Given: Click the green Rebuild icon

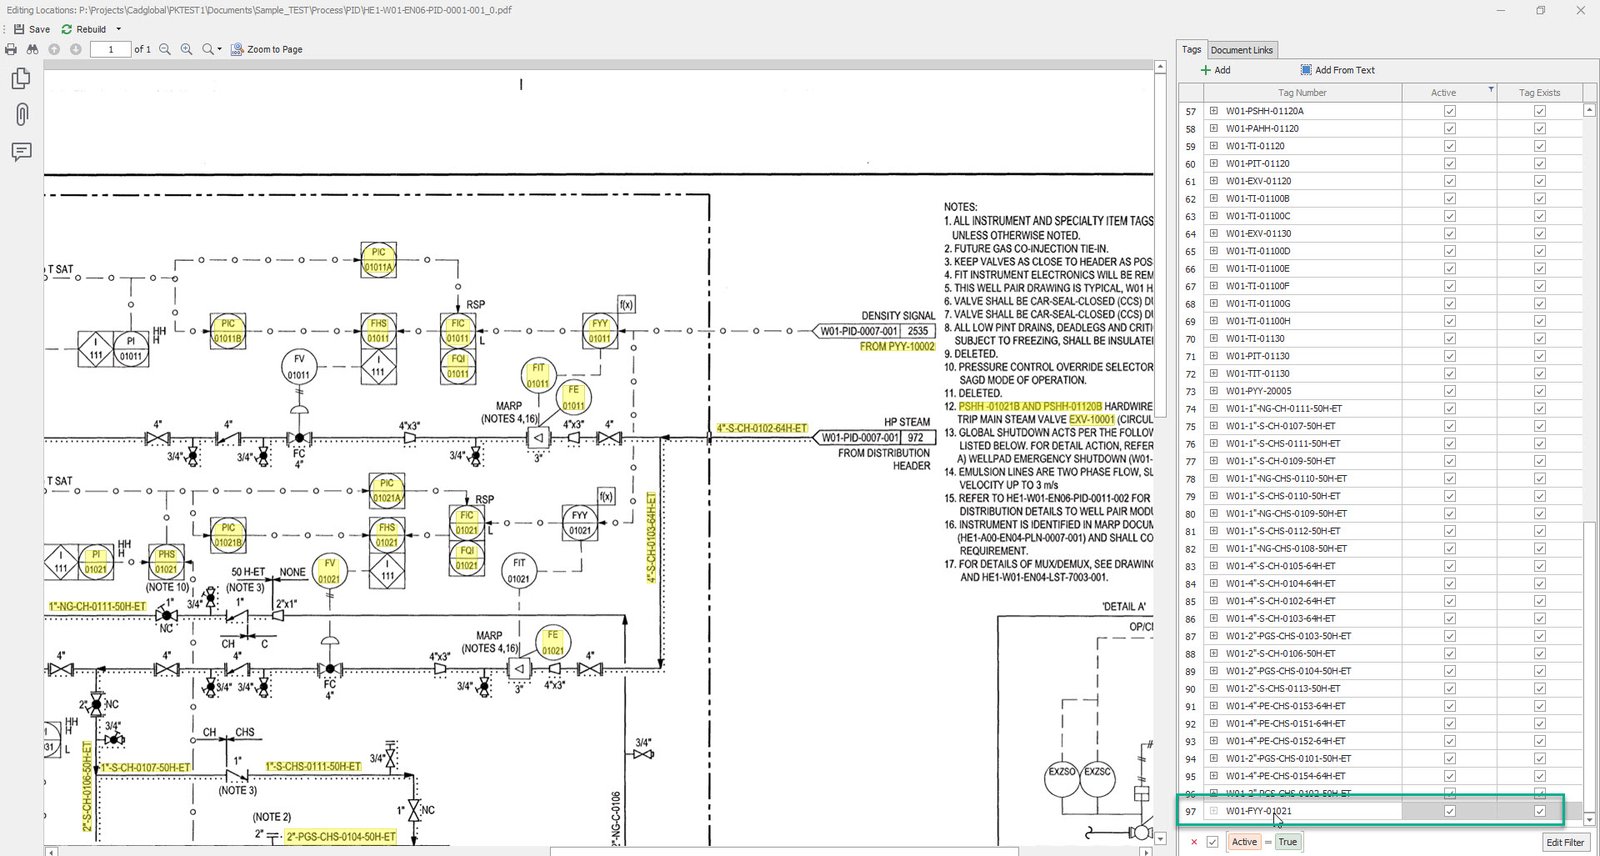Looking at the screenshot, I should pos(67,29).
